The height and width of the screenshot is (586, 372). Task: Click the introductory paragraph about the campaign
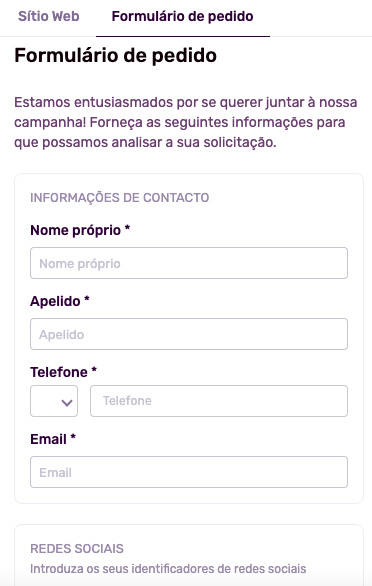[186, 122]
